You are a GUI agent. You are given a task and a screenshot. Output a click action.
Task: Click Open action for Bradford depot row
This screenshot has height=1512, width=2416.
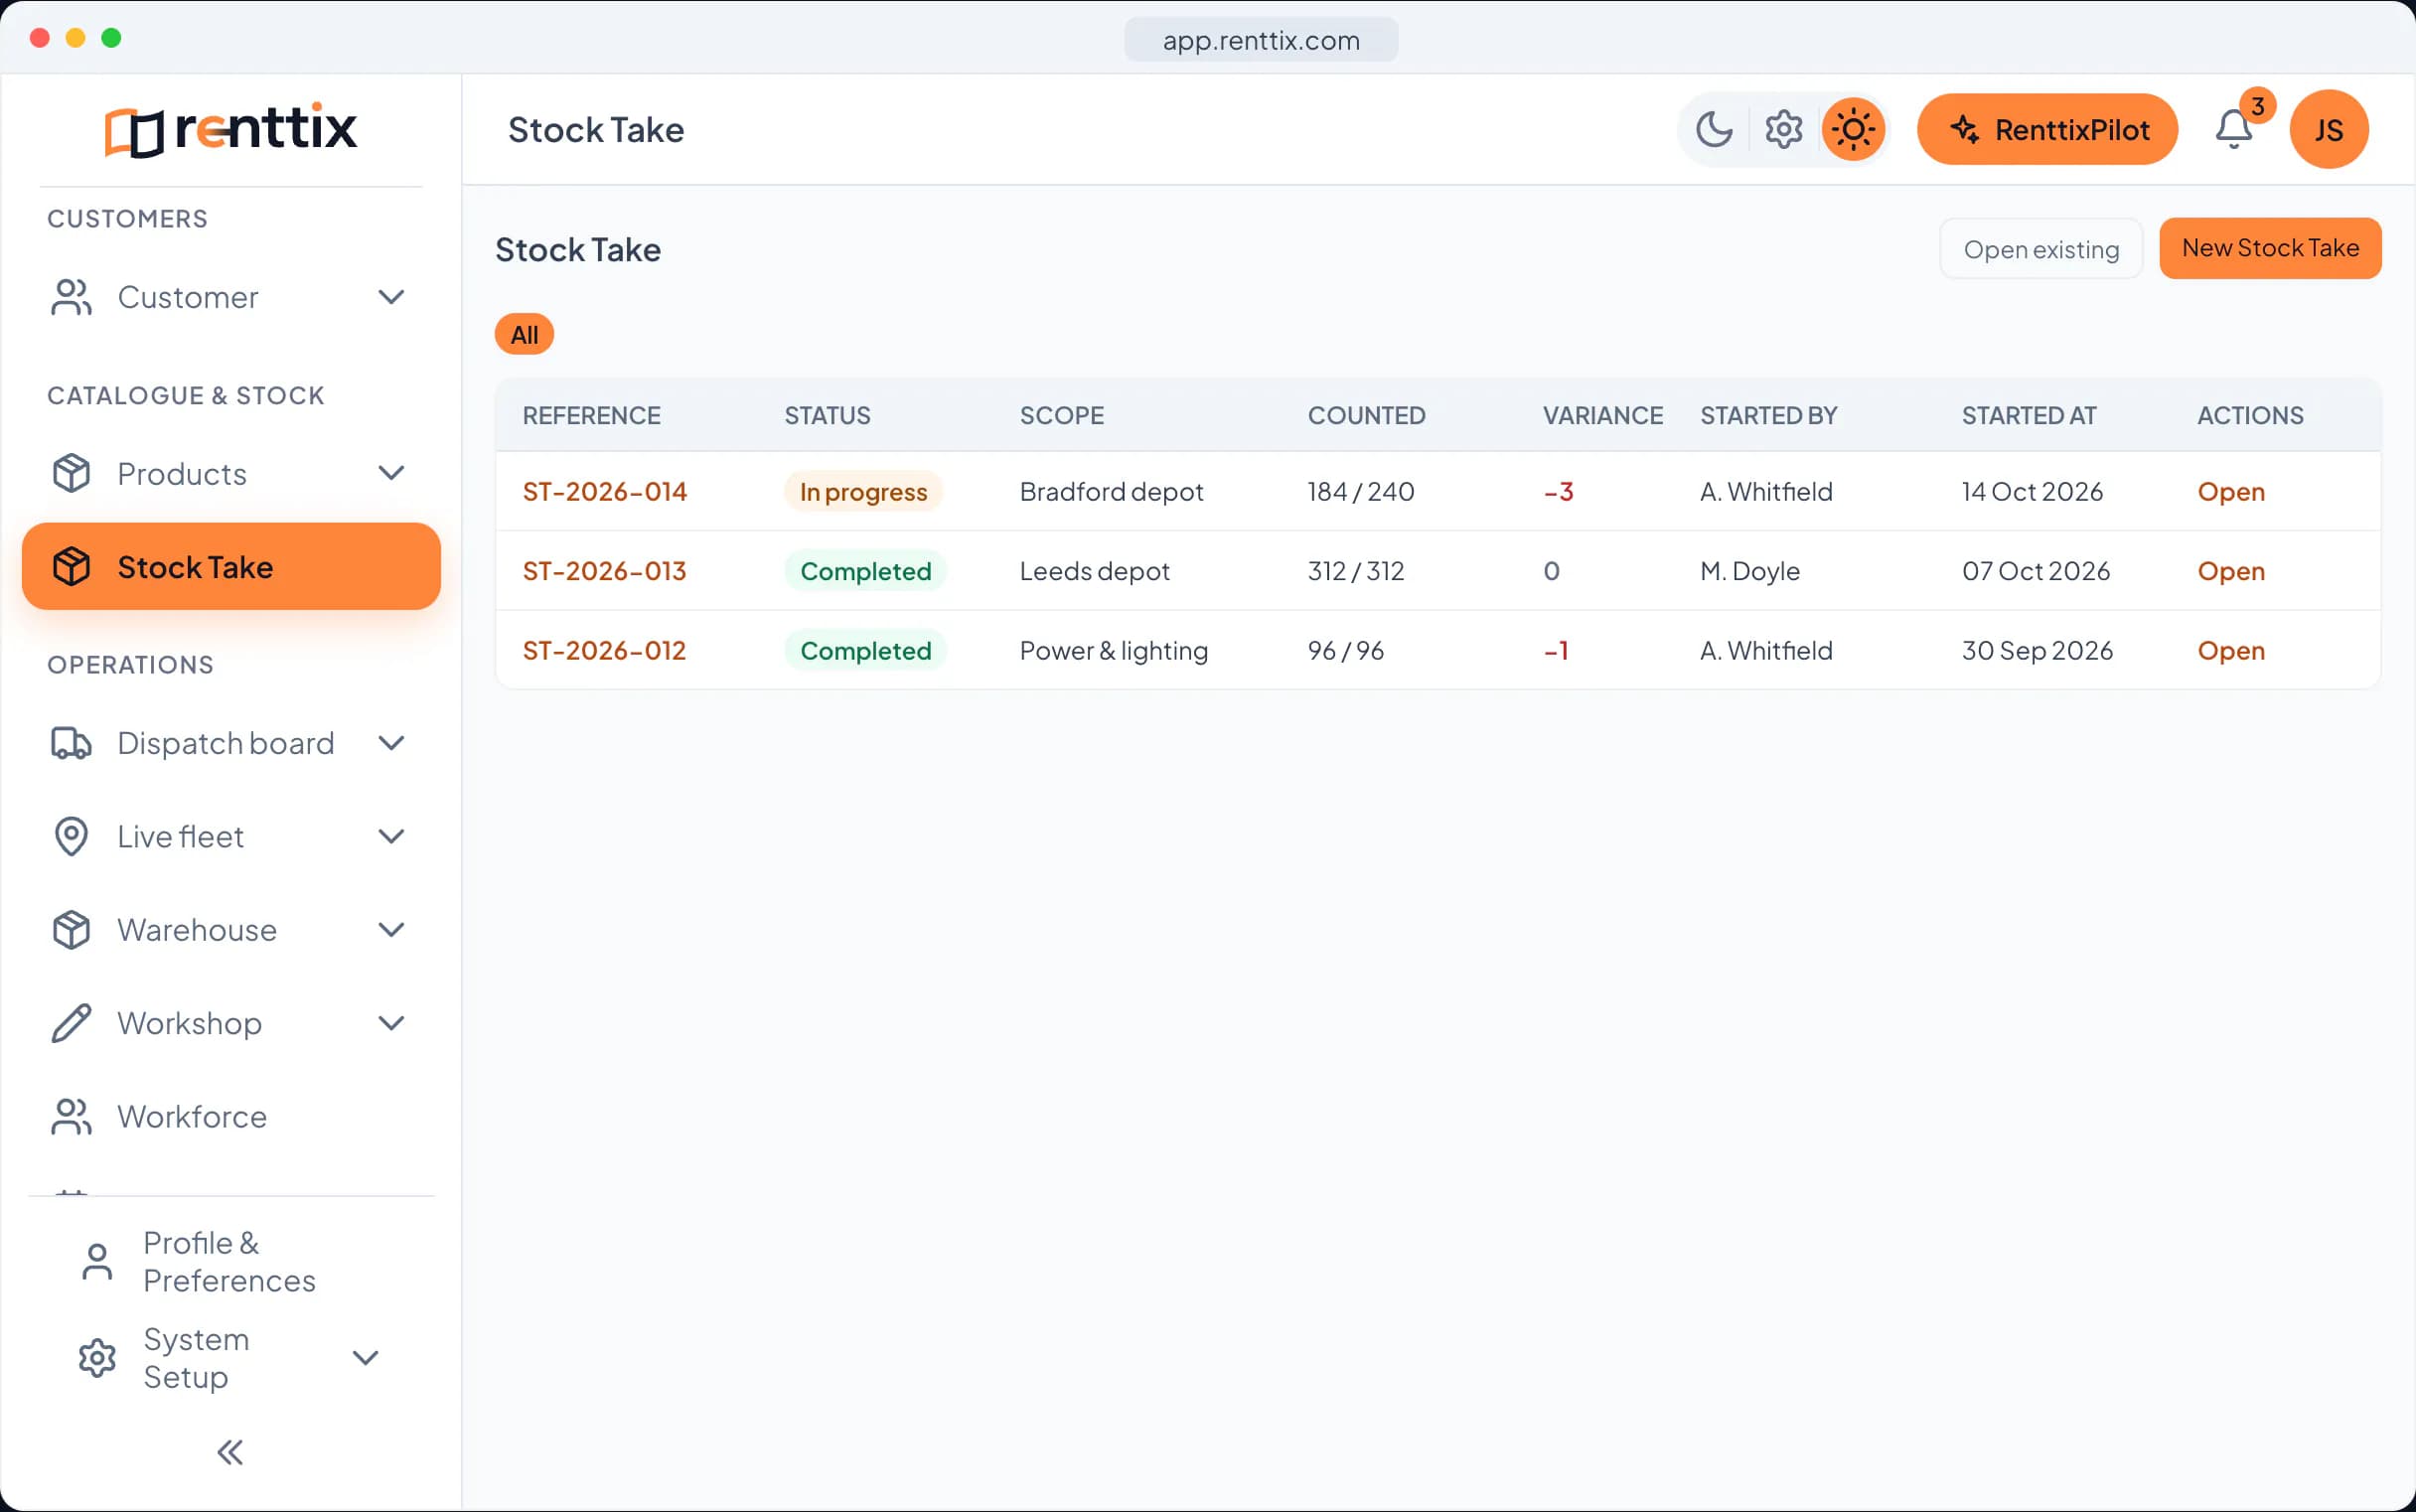pyautogui.click(x=2231, y=492)
